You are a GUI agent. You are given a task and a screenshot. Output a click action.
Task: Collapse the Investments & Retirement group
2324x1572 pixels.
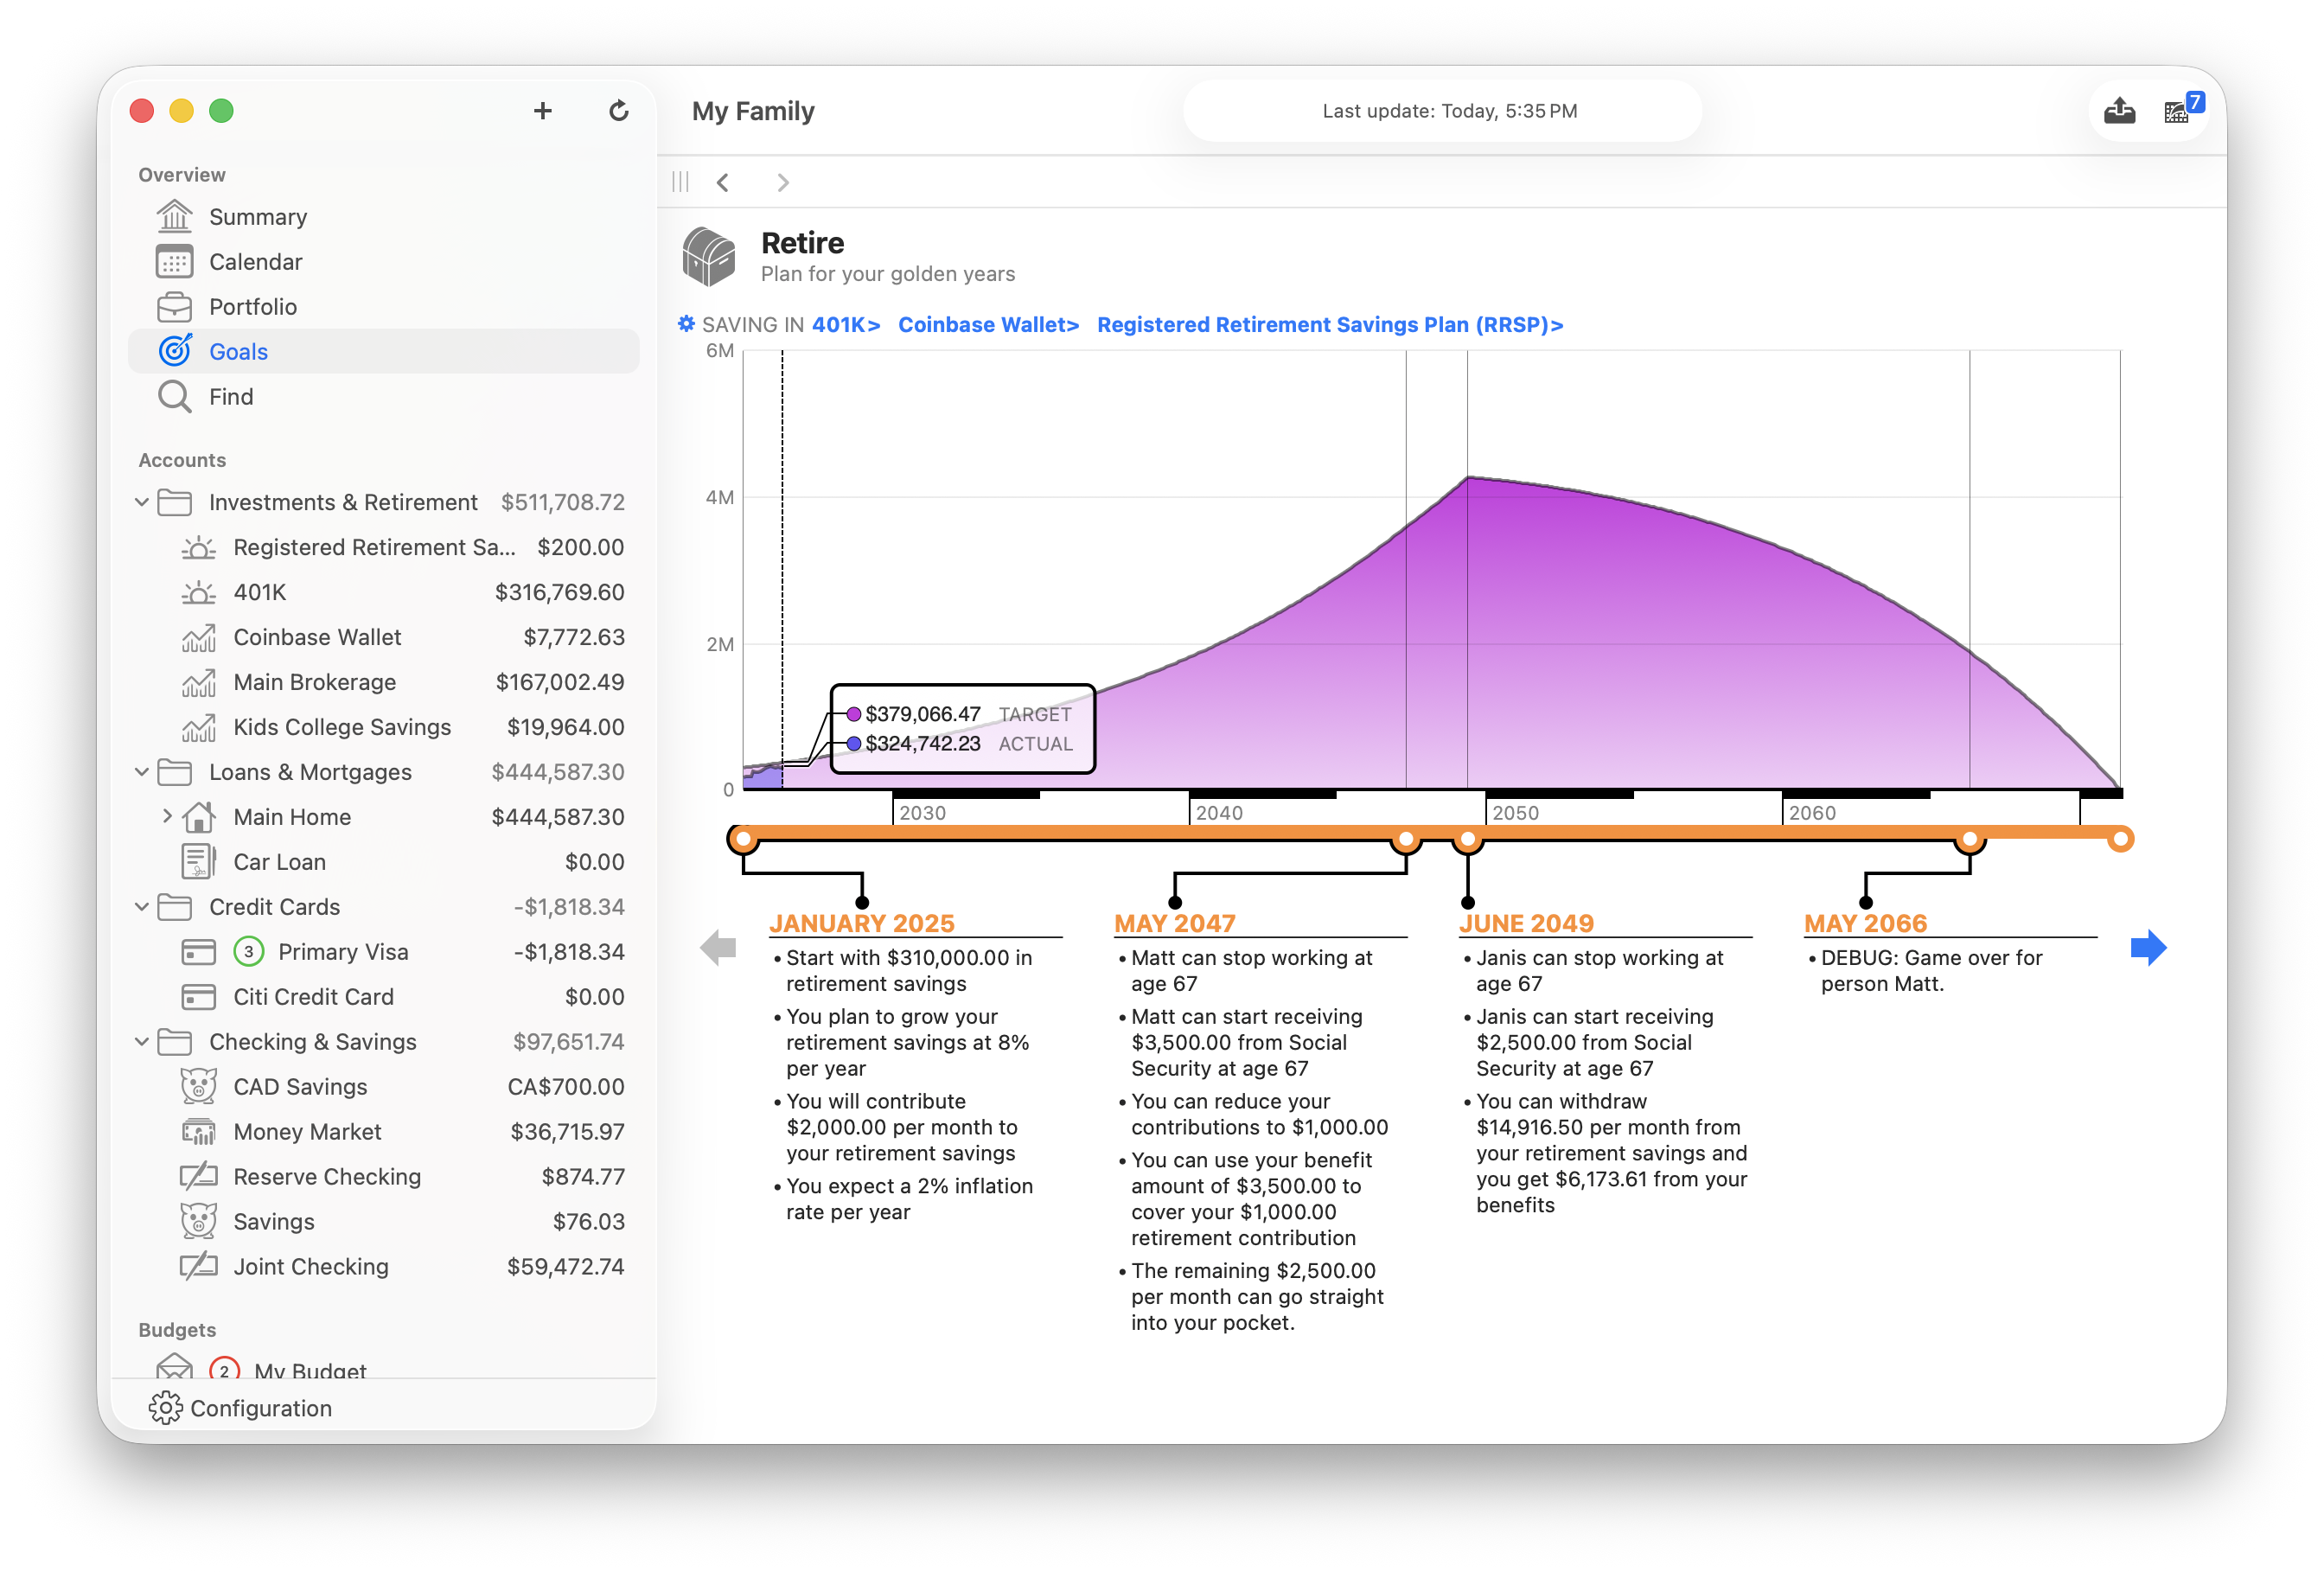click(141, 502)
